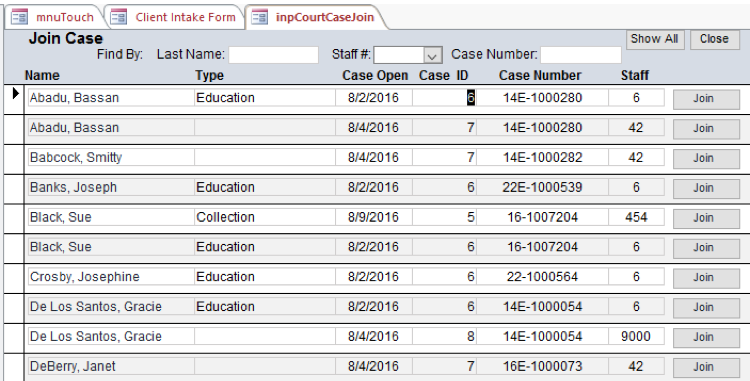Click name cell Banks, Joseph
Screen dimensions: 750x381
coord(111,187)
